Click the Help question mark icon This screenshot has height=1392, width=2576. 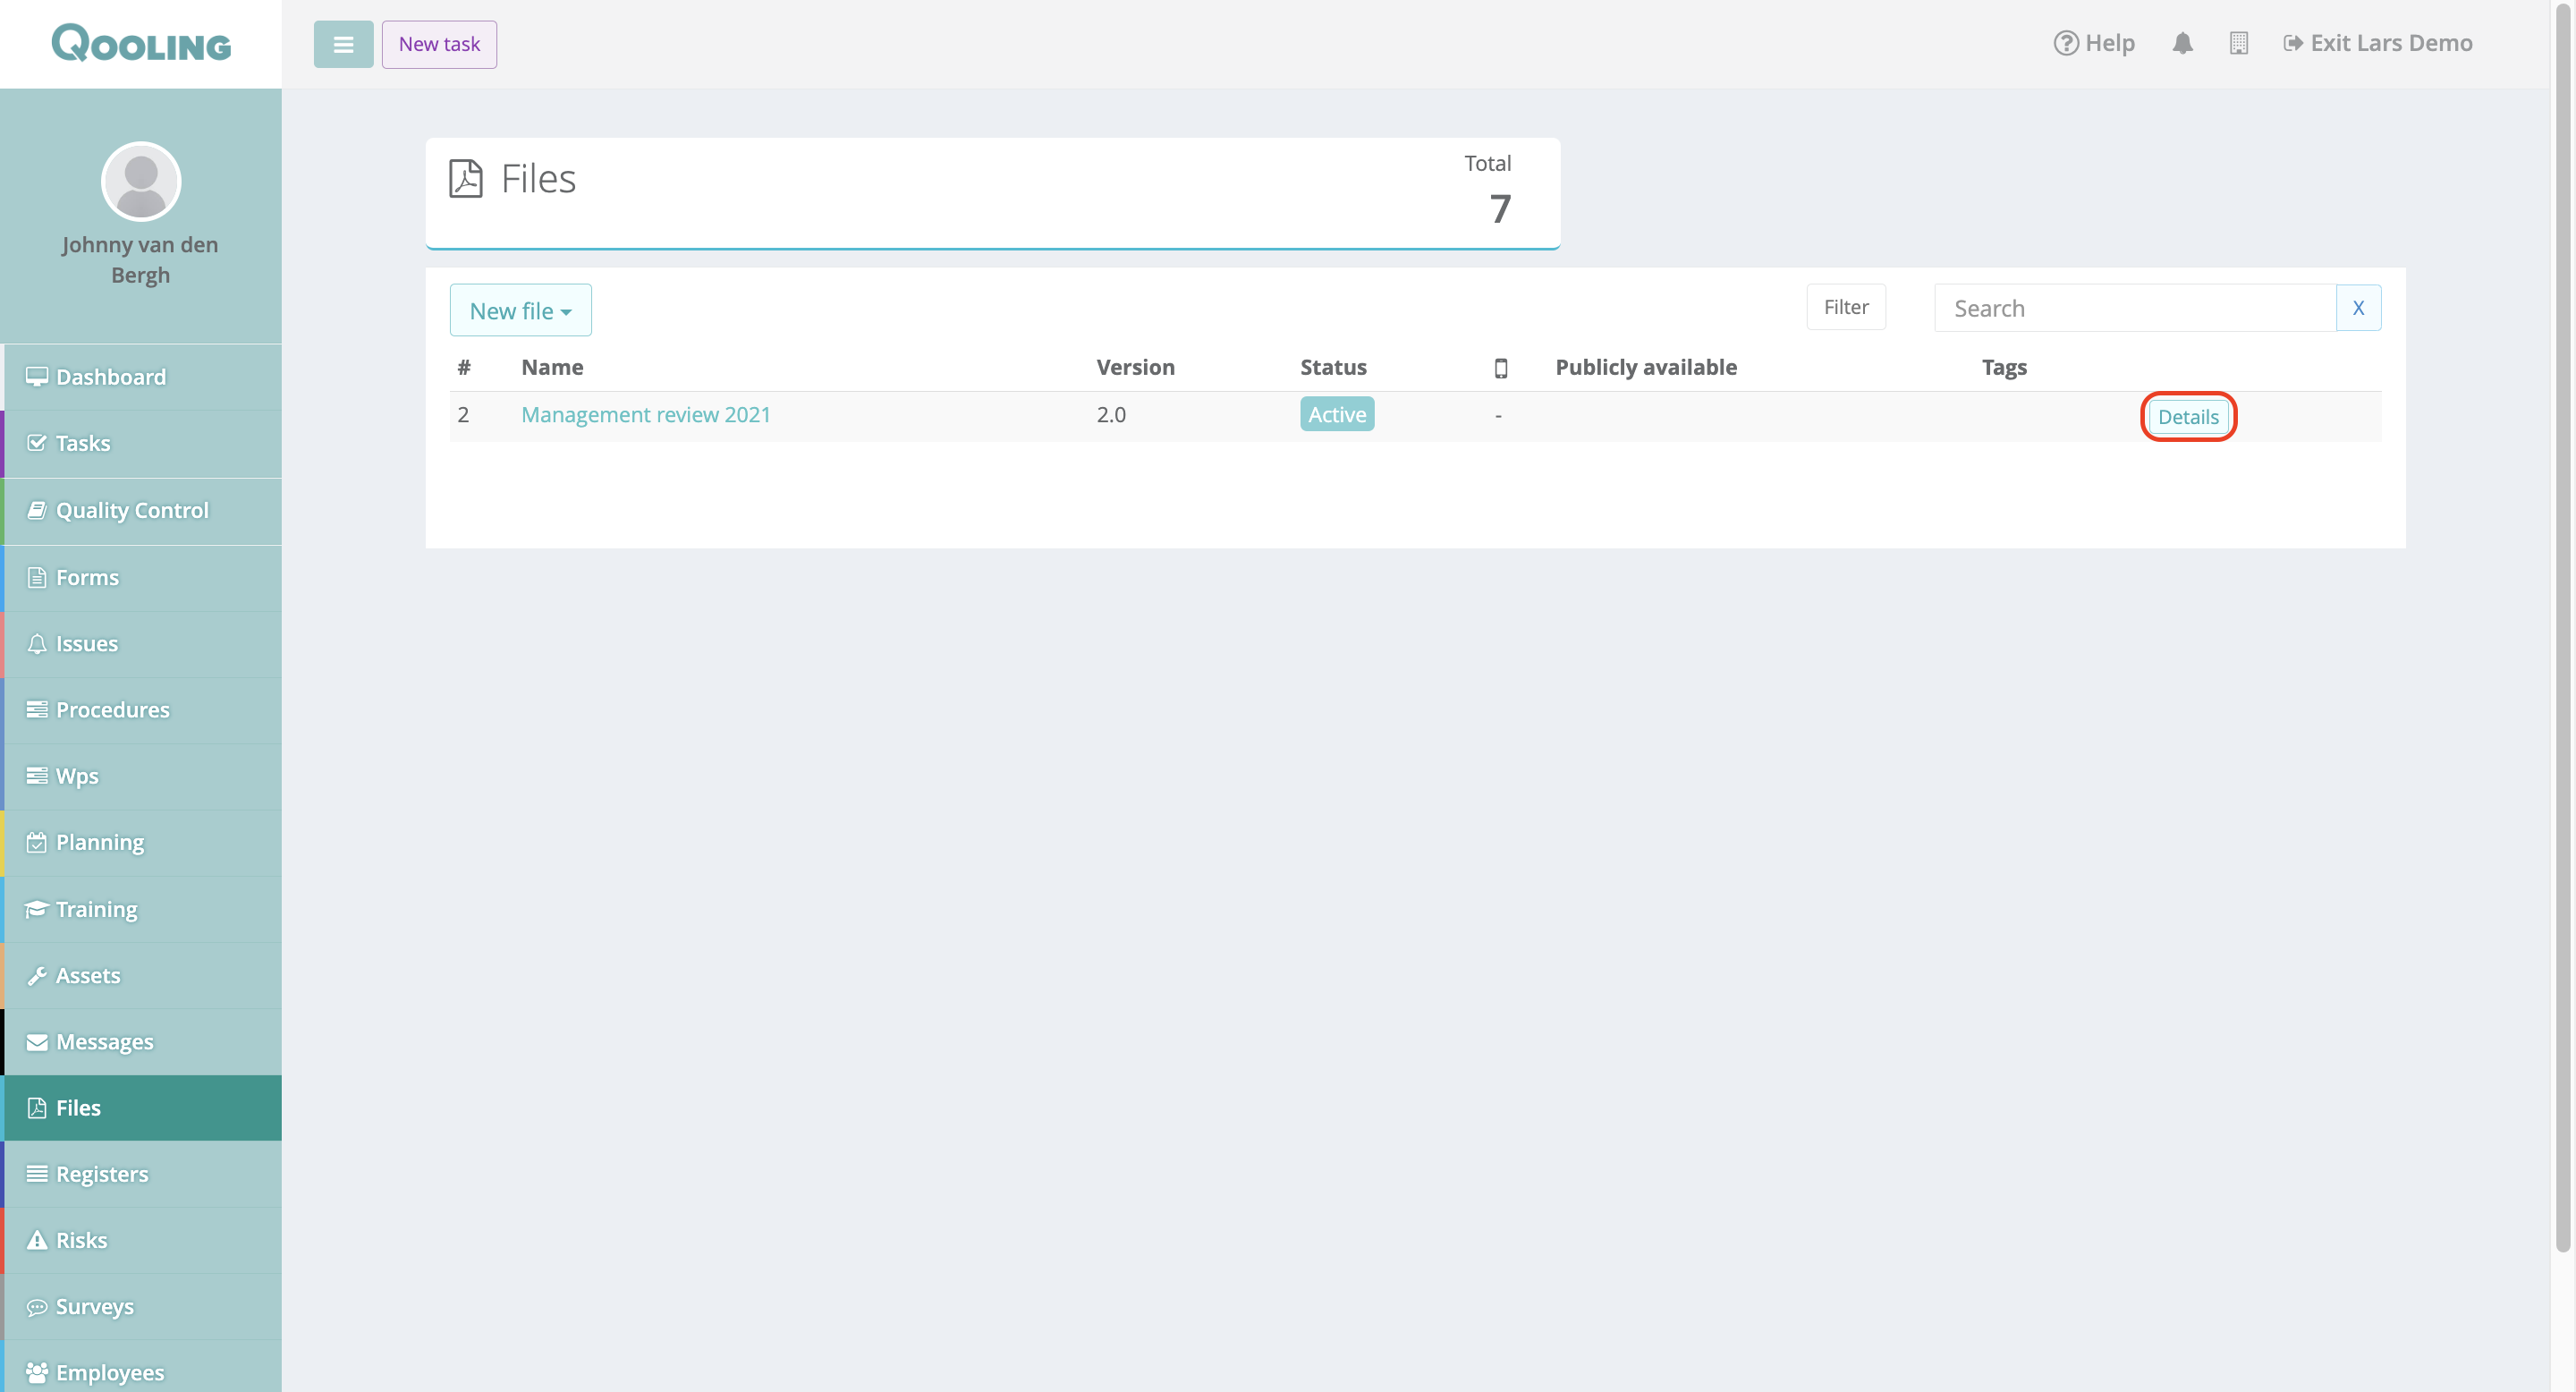tap(2065, 43)
